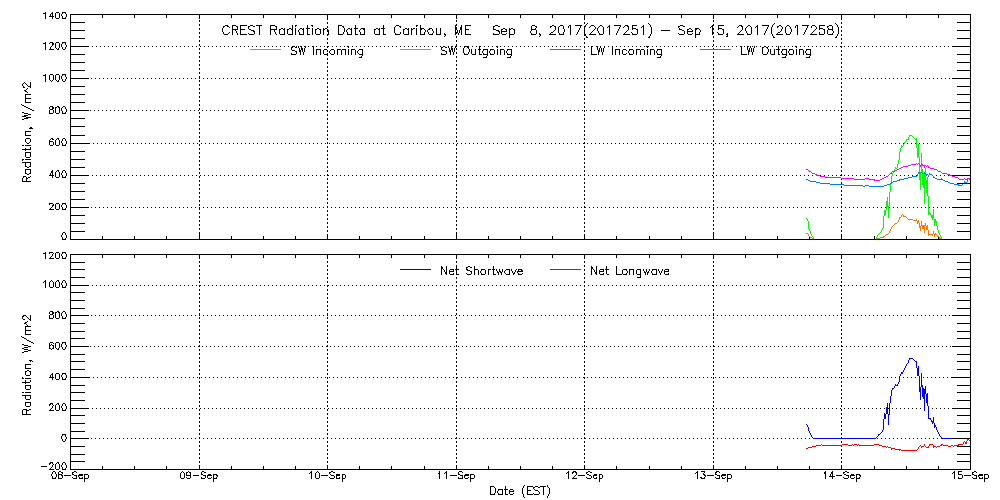Screen dimensions: 1000x500
Task: Click the '1200' tick label on the lower chart
Action: (55, 256)
